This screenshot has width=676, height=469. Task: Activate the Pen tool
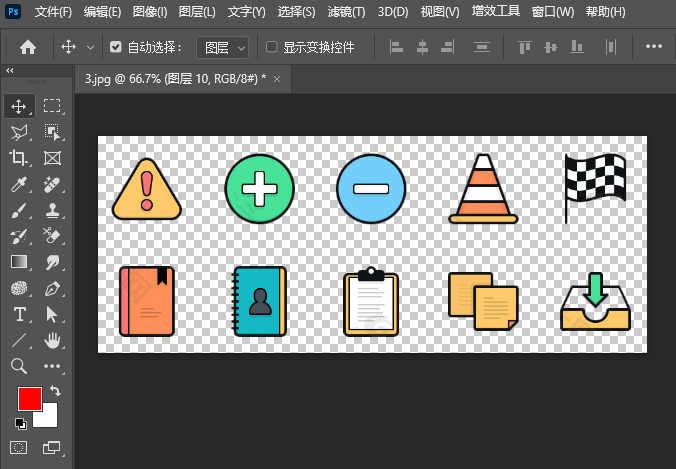52,288
